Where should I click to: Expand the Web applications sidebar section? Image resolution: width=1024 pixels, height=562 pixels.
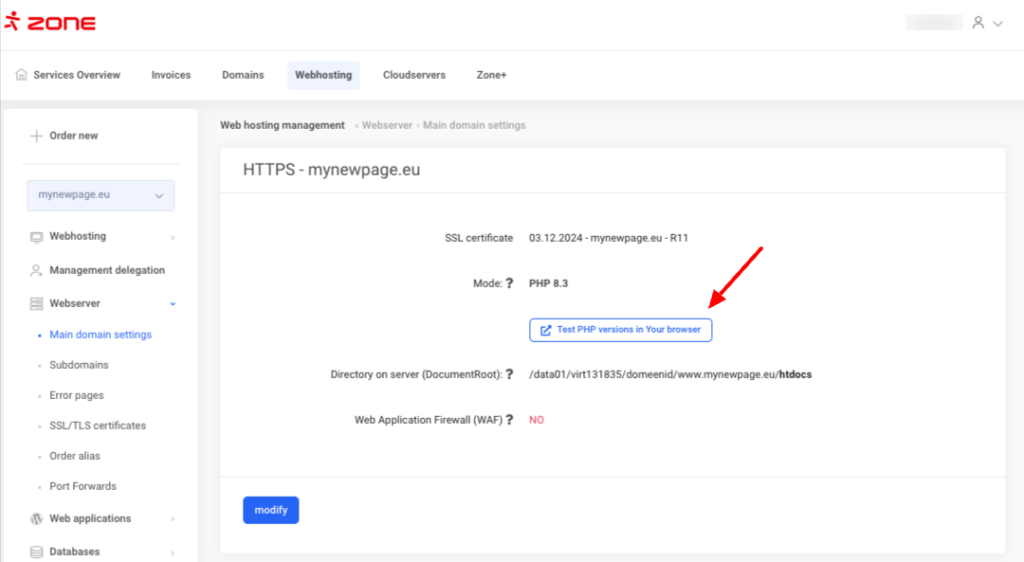point(173,519)
